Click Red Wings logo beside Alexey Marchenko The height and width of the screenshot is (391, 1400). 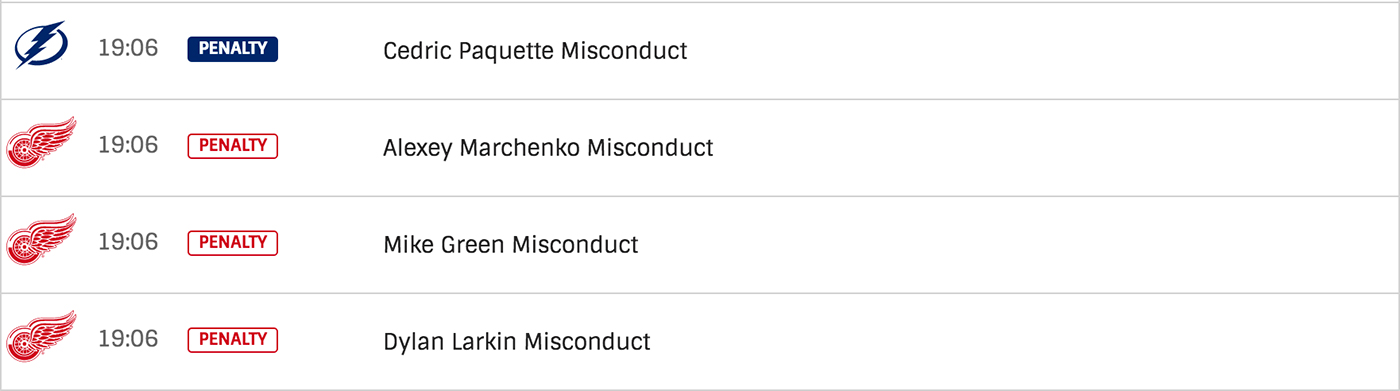point(41,142)
